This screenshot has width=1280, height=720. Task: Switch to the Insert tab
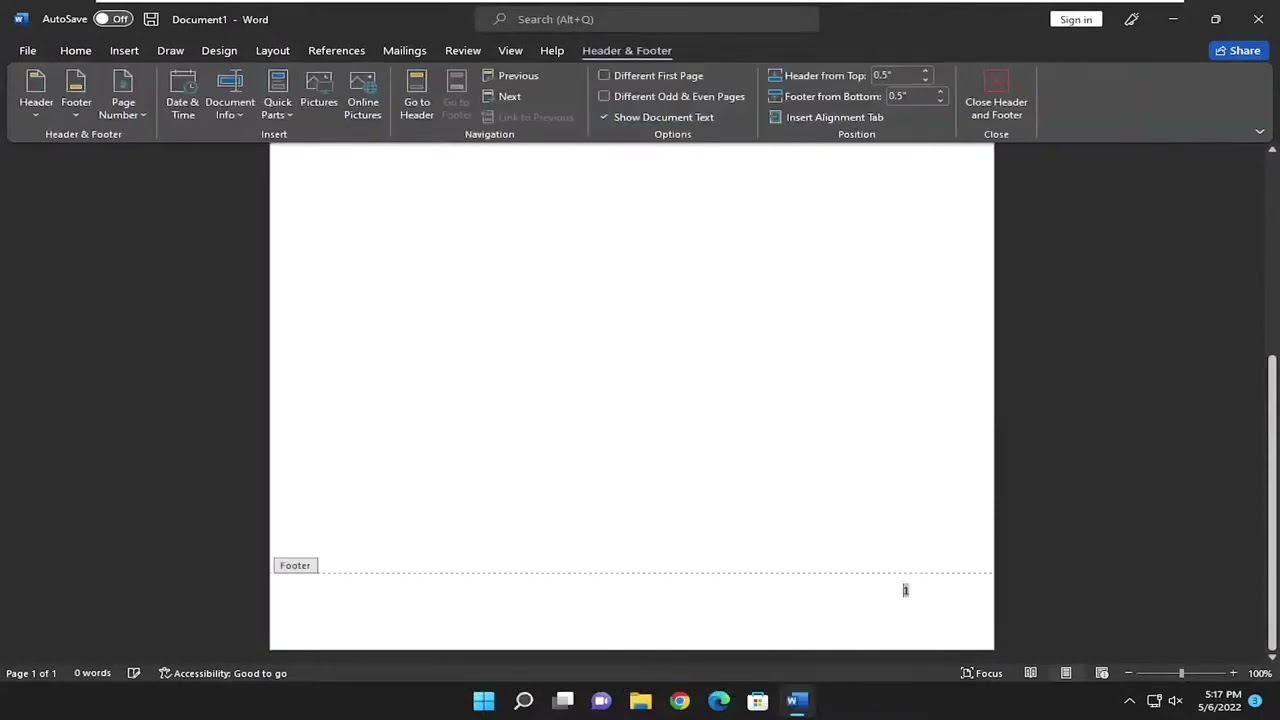tap(124, 50)
